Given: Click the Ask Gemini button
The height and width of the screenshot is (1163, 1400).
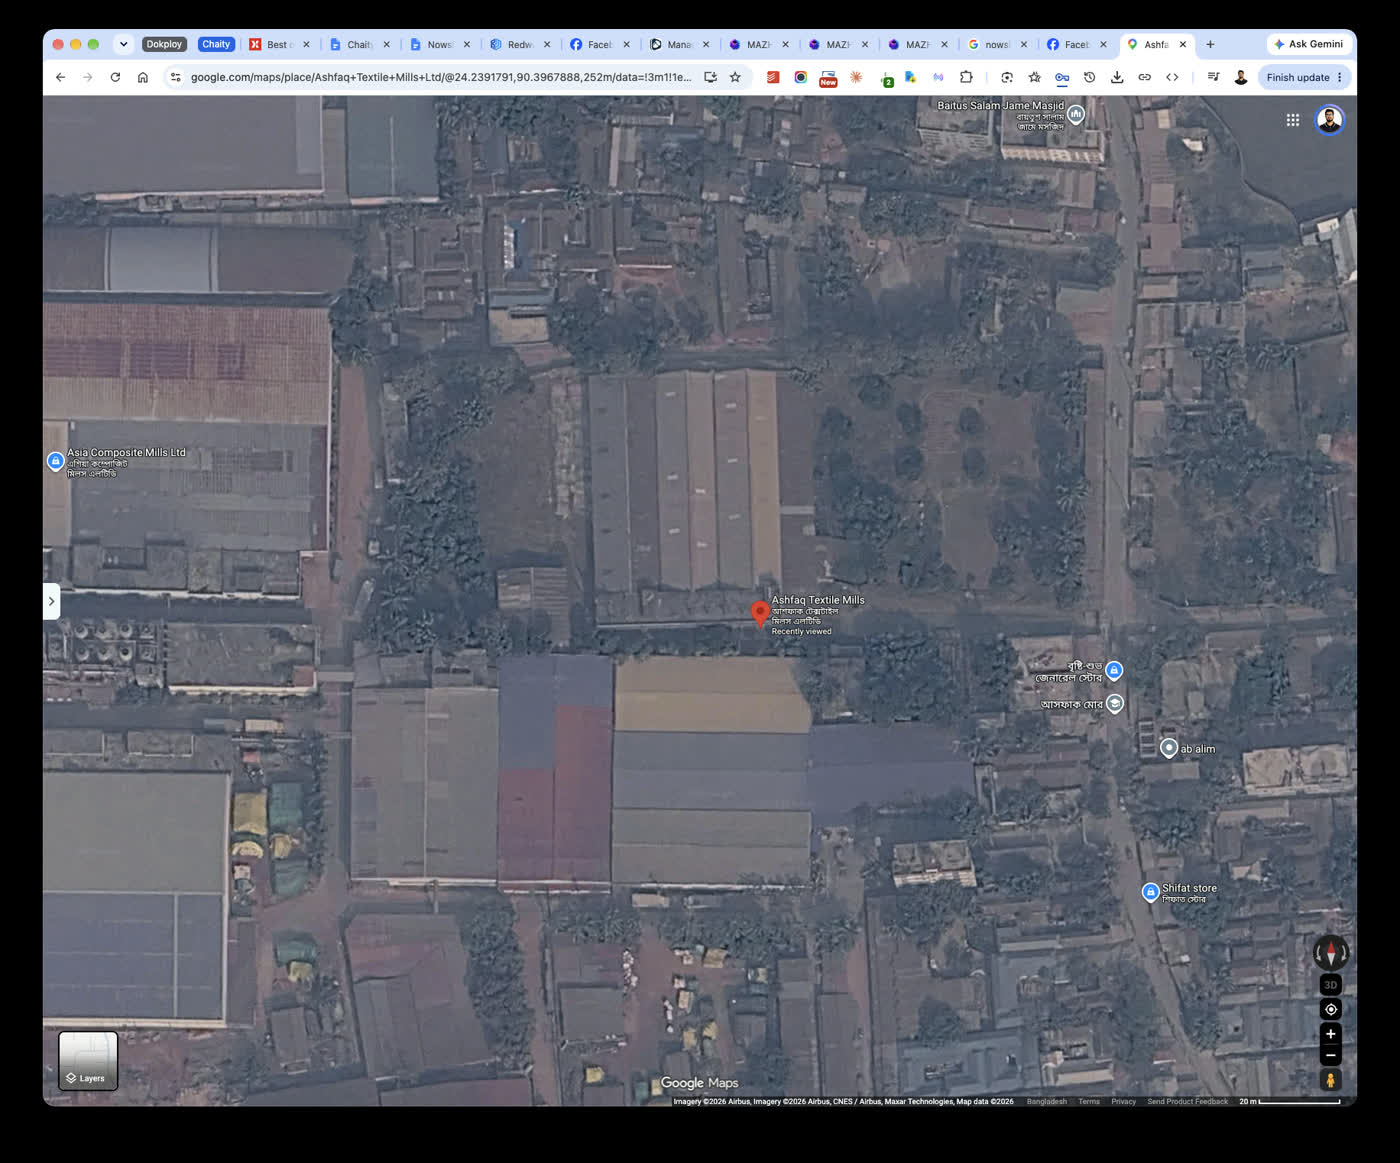Looking at the screenshot, I should 1309,44.
